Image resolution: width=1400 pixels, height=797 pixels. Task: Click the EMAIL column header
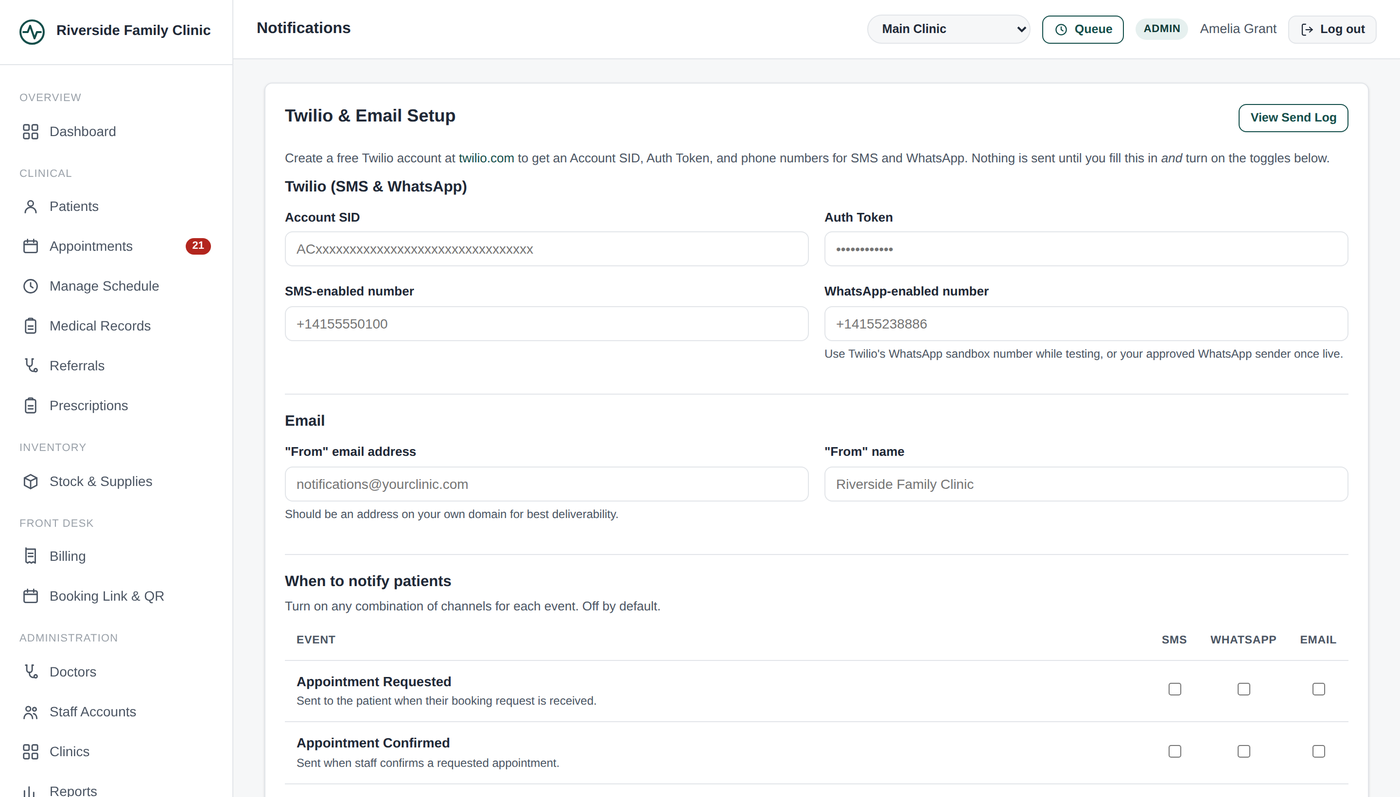1318,640
